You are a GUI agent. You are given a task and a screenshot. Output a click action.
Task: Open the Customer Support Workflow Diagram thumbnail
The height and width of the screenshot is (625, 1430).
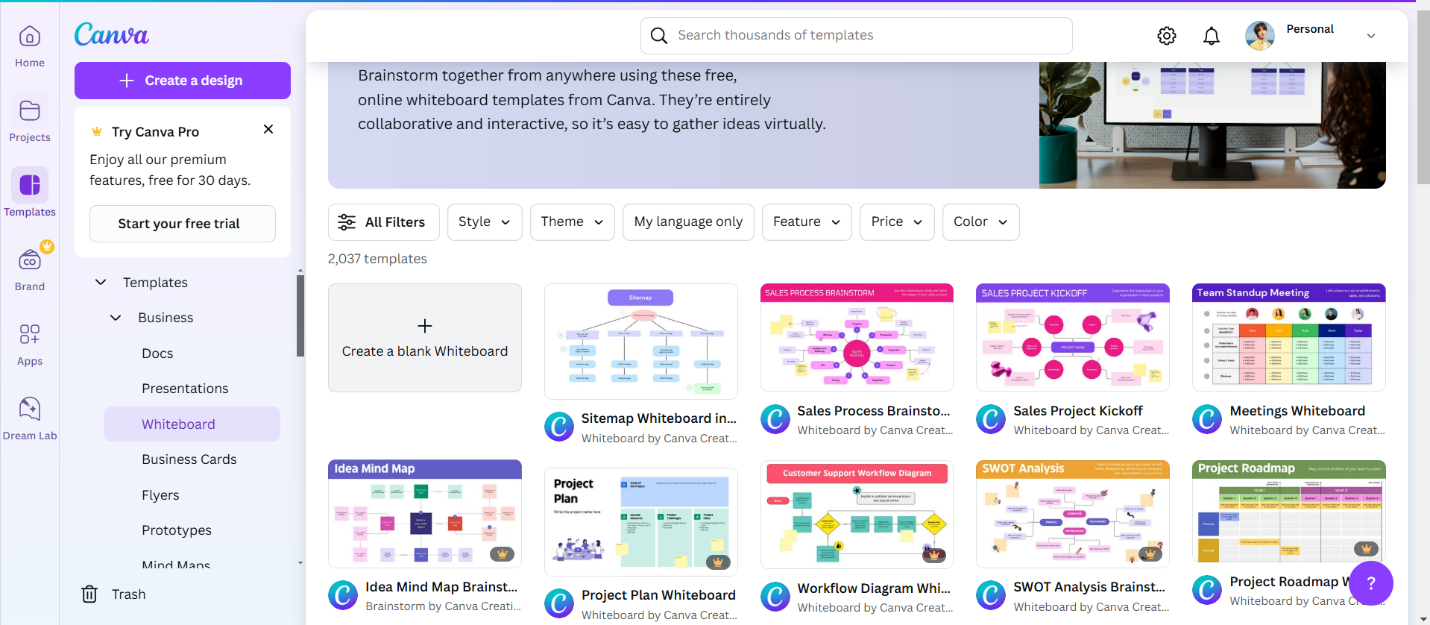(x=857, y=515)
